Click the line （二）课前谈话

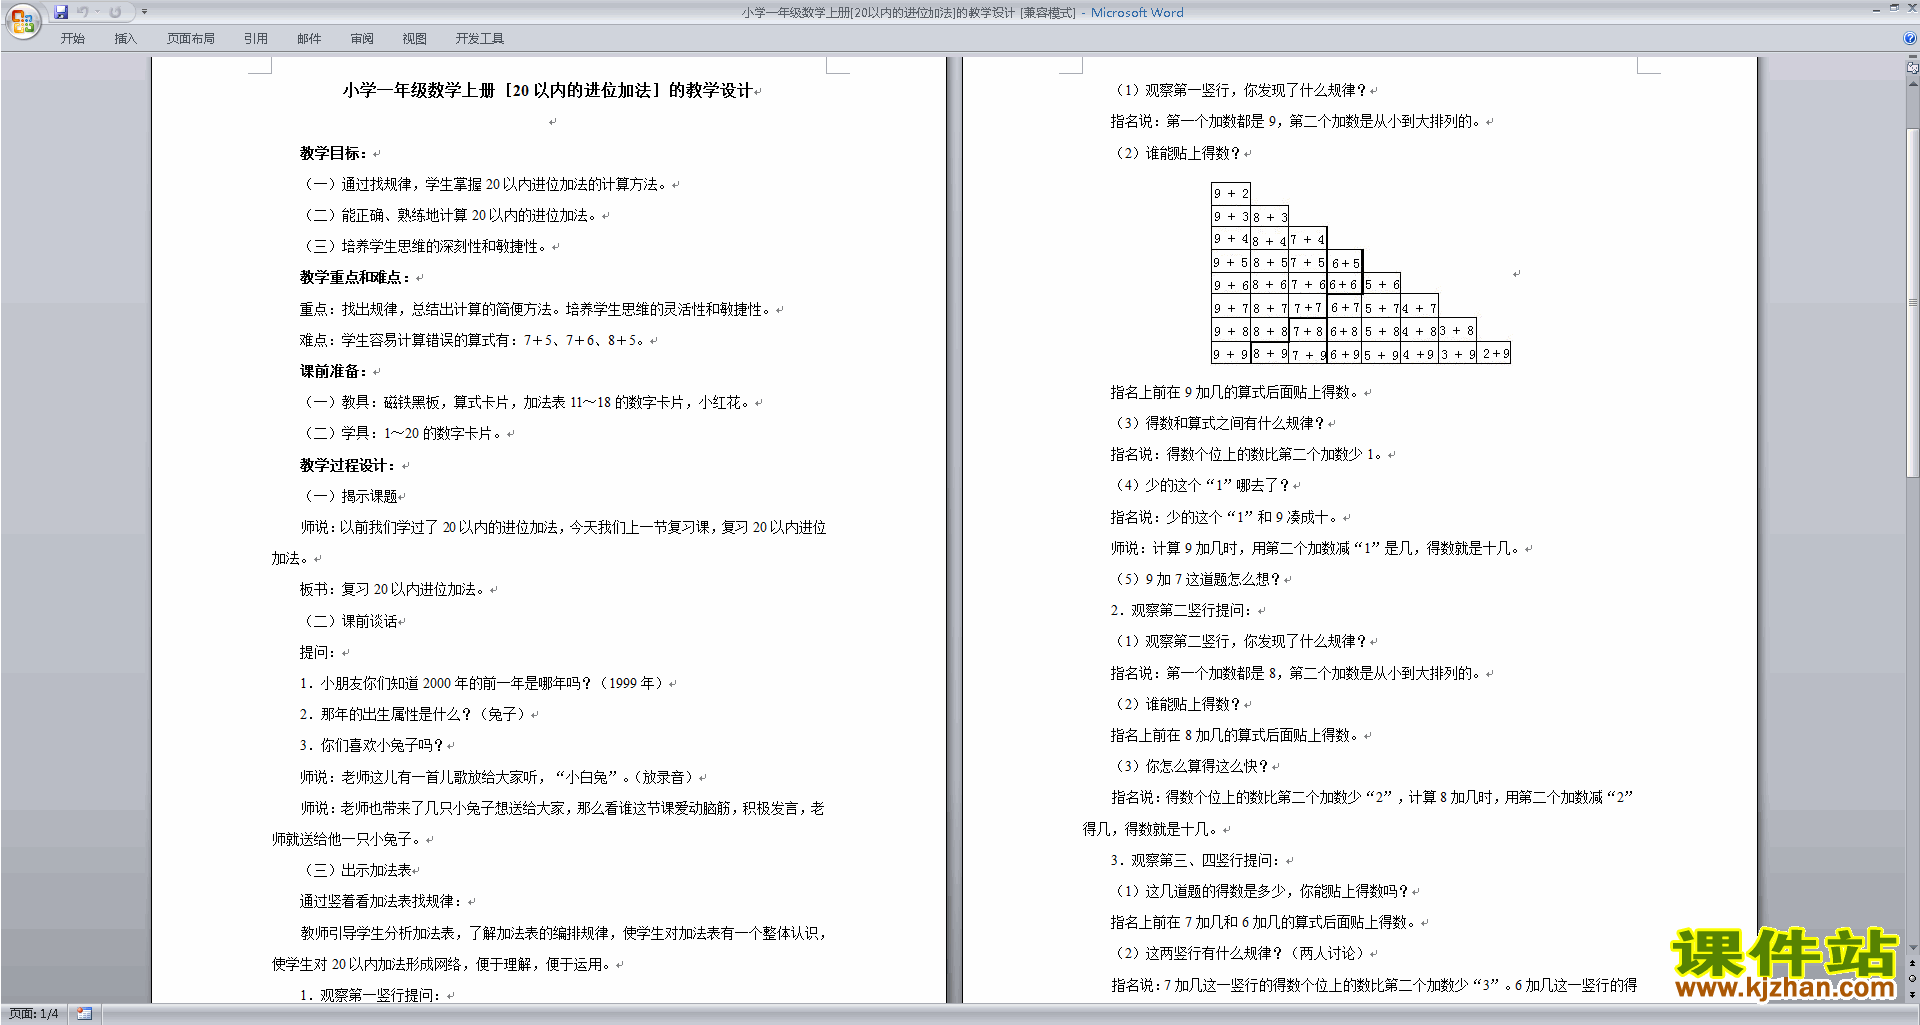pyautogui.click(x=349, y=621)
